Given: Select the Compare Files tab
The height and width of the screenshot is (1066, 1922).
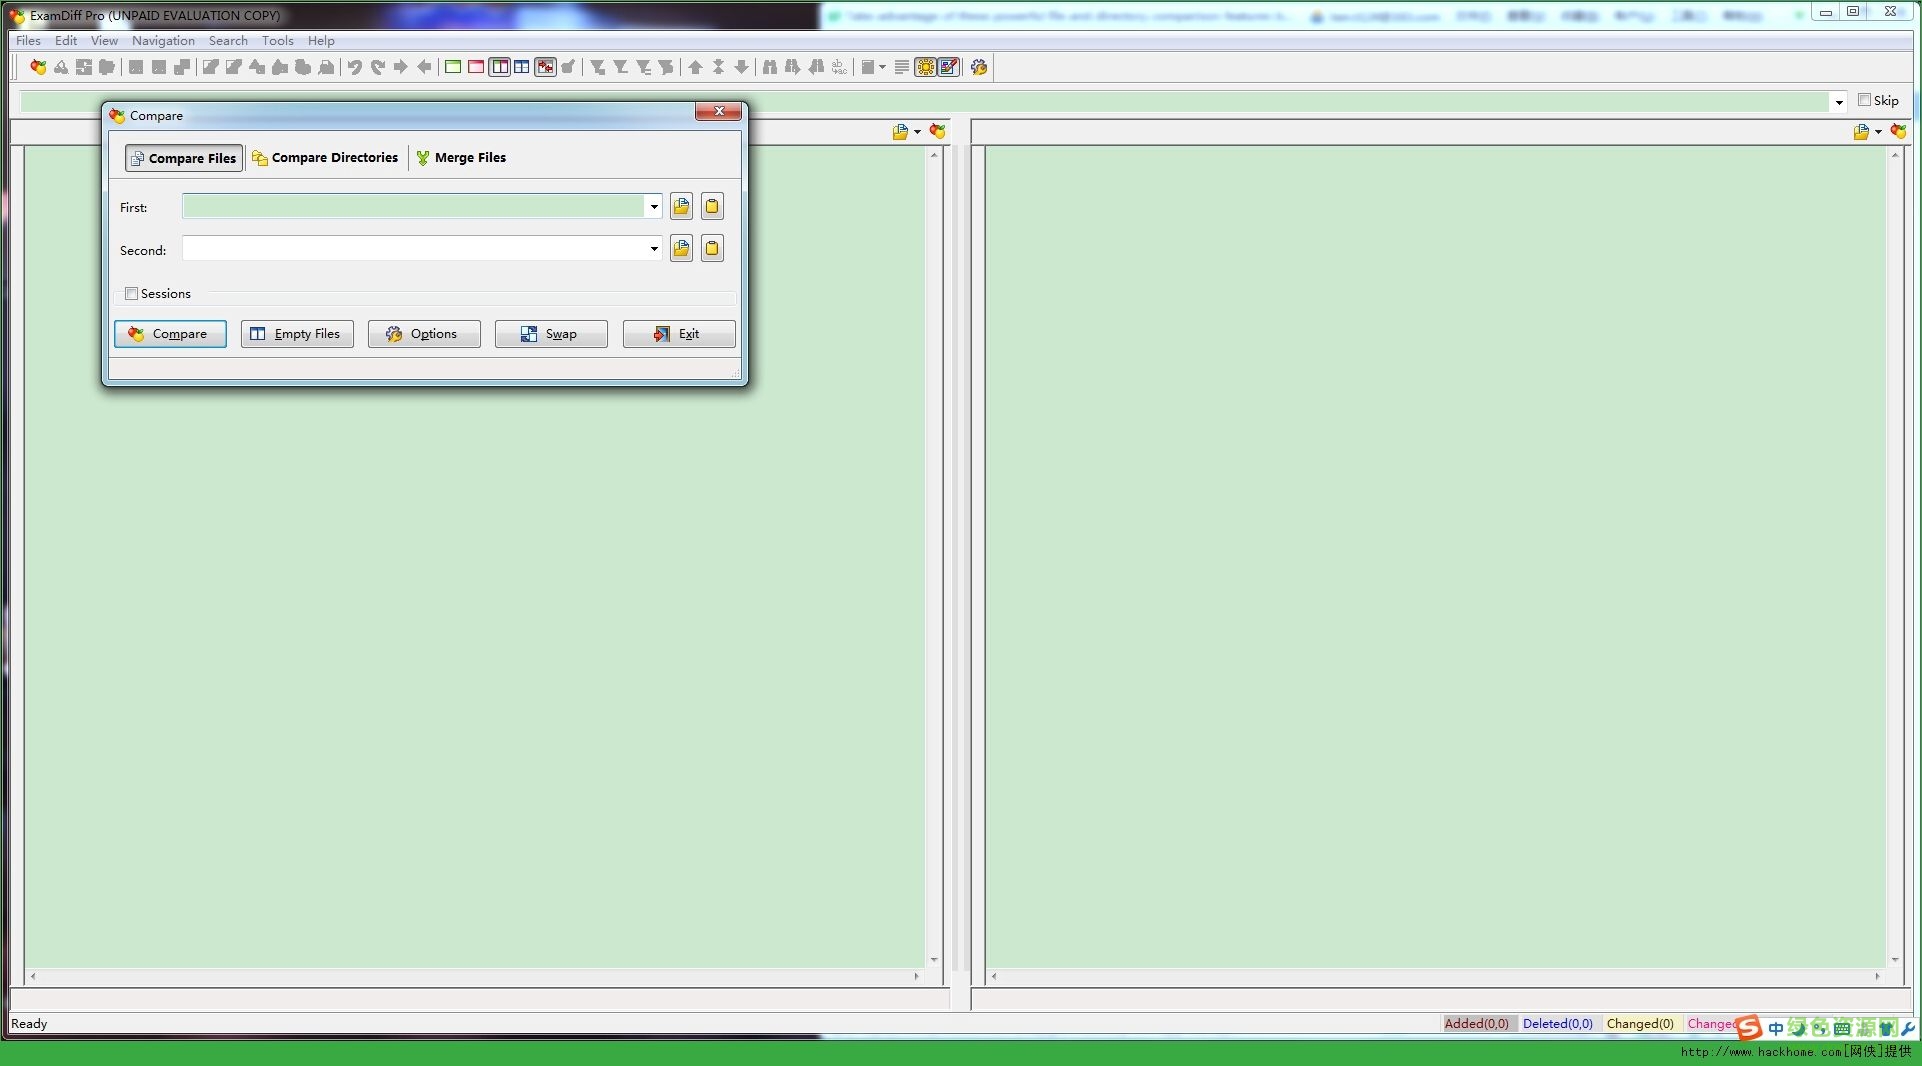Looking at the screenshot, I should tap(184, 158).
